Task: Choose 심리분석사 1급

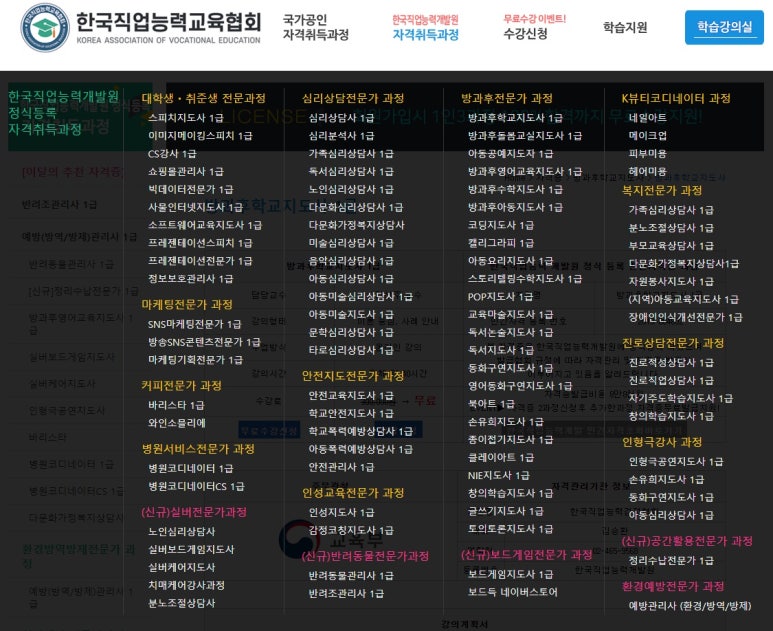Action: pyautogui.click(x=341, y=136)
